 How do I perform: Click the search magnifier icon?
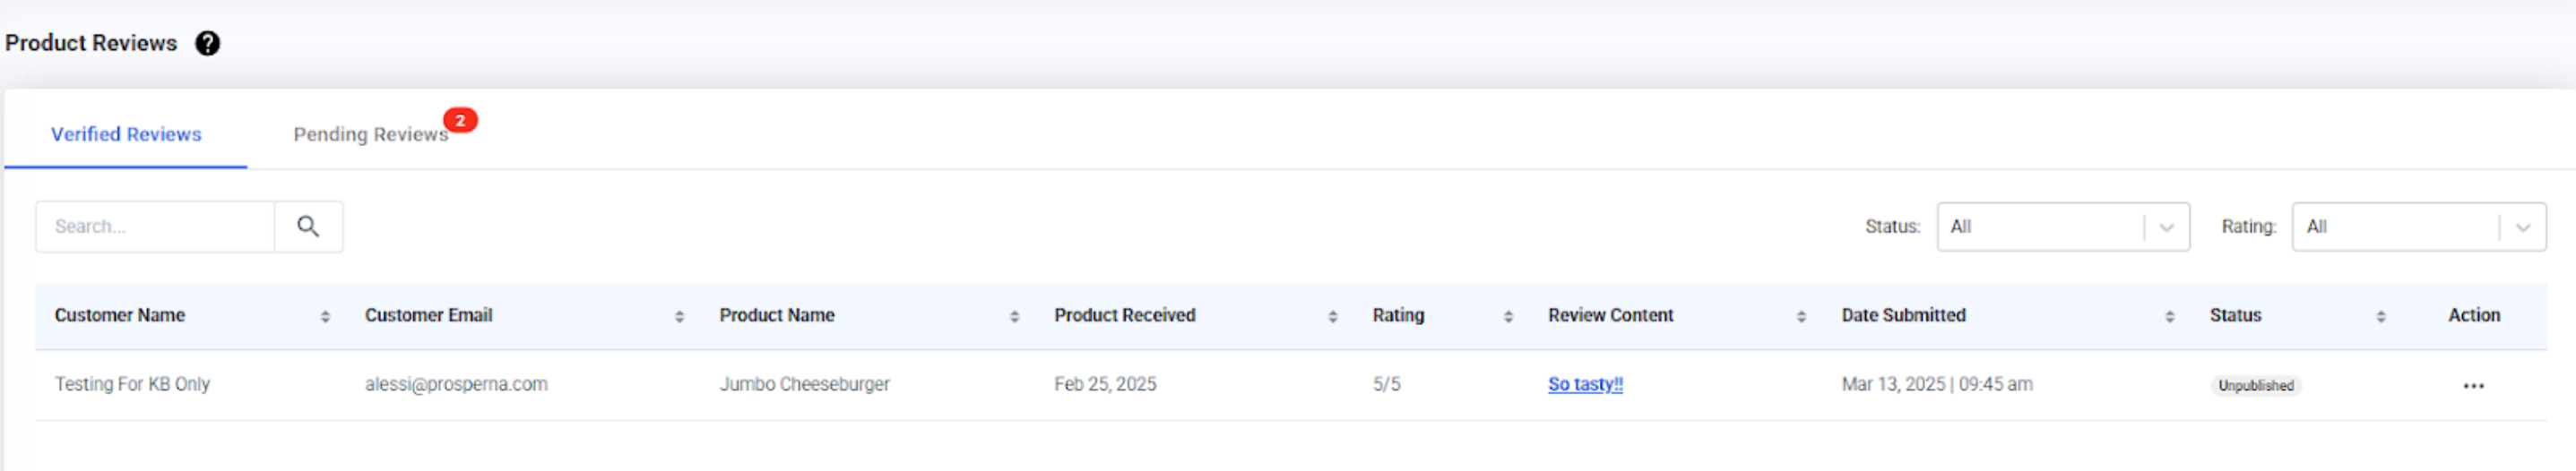point(308,226)
